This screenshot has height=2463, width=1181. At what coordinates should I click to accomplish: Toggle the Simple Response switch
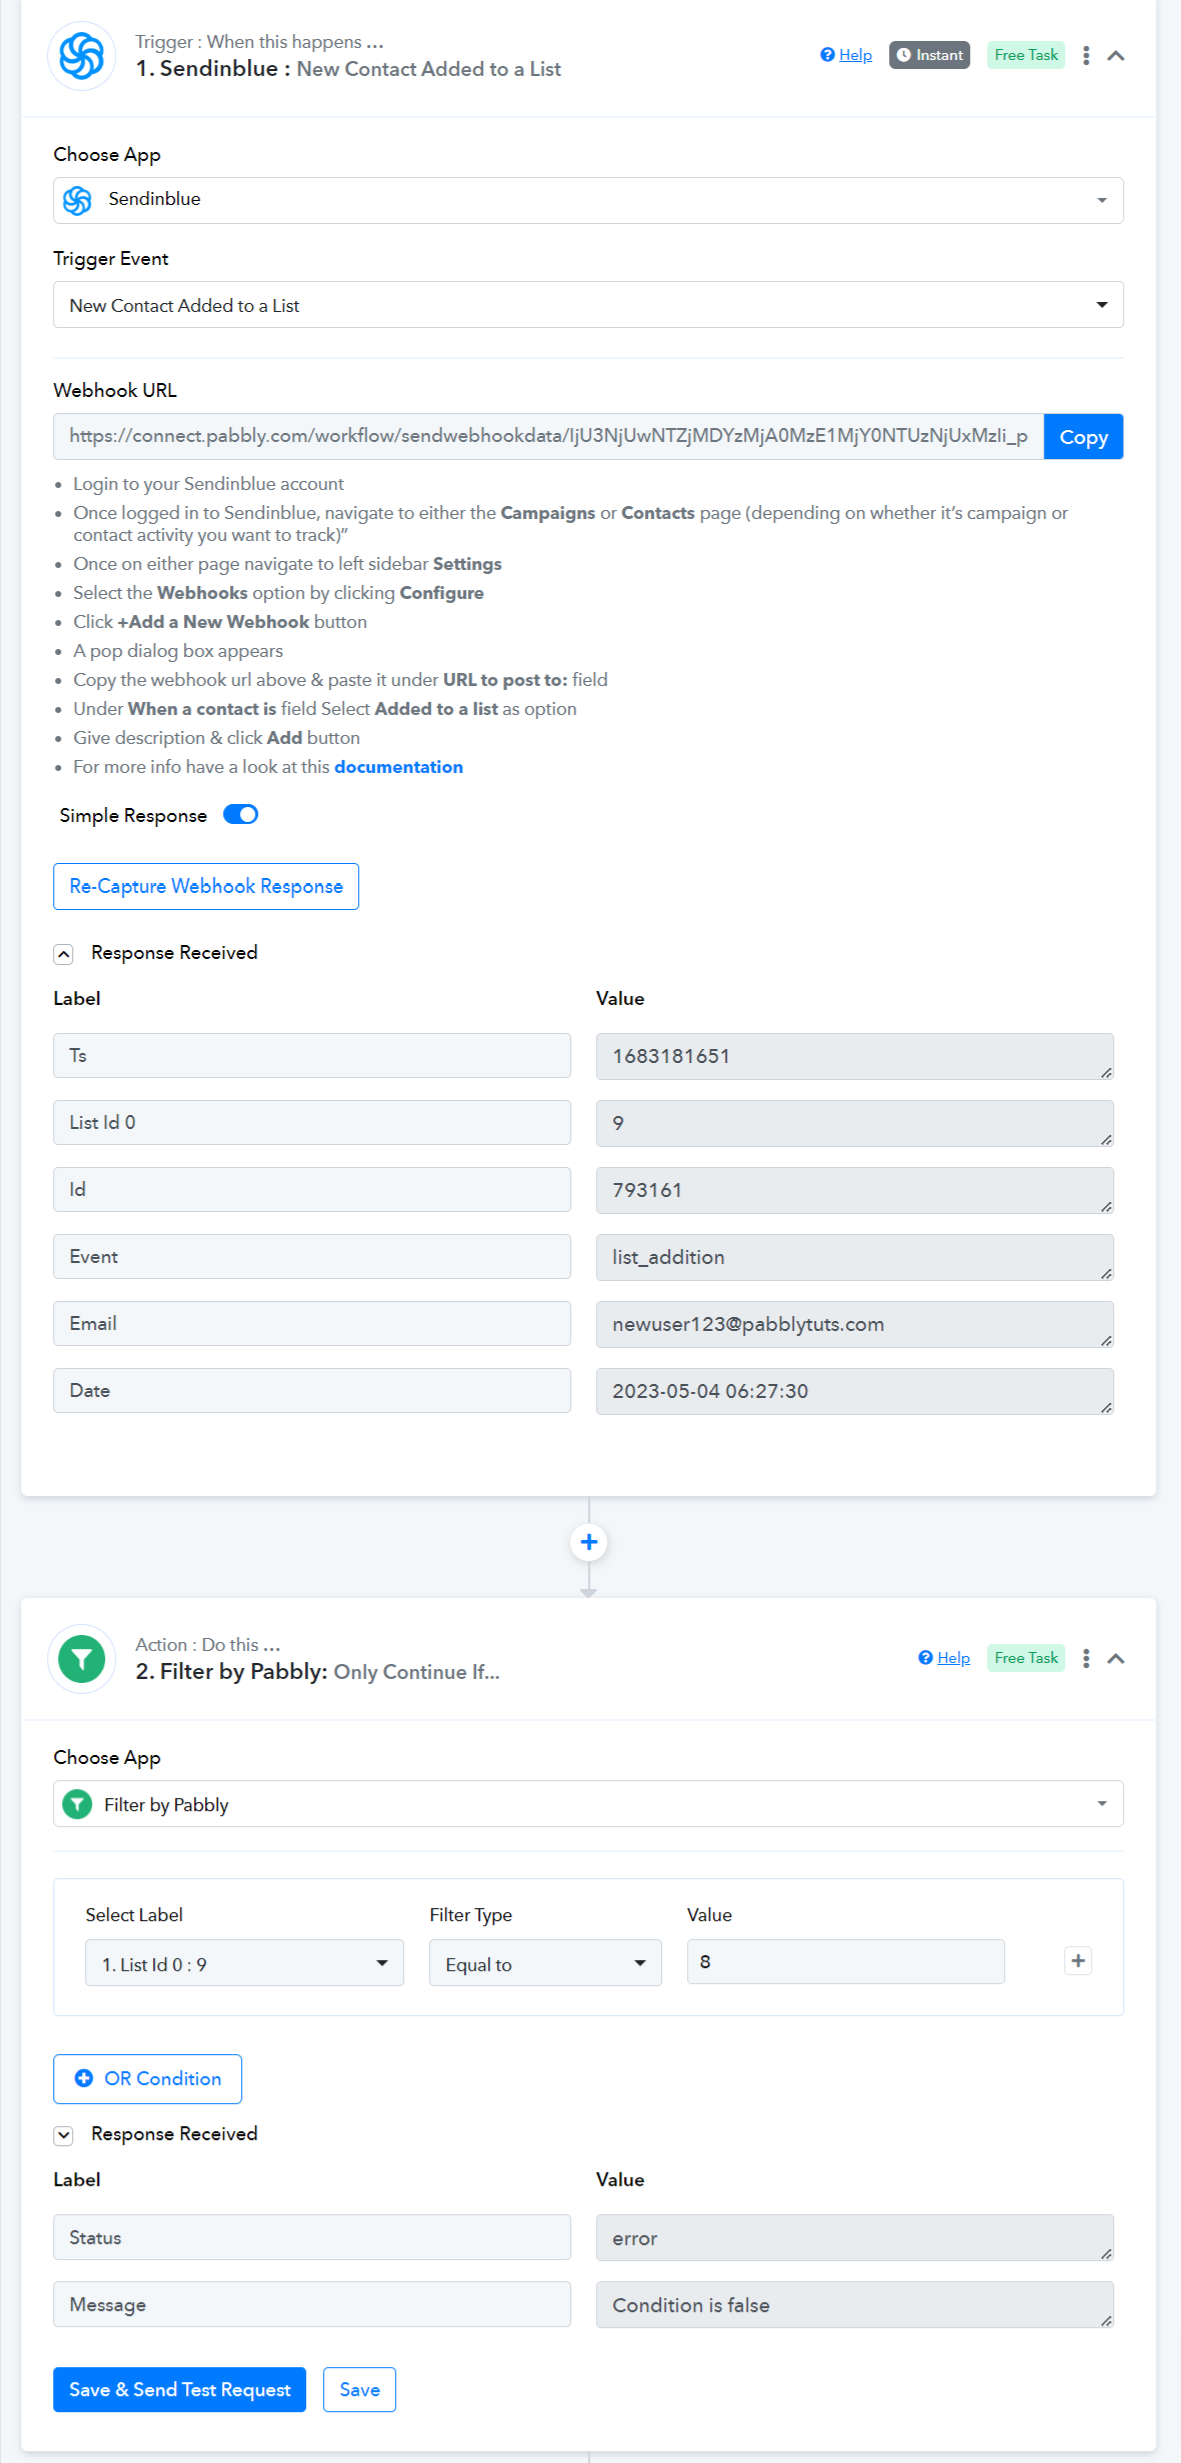tap(241, 815)
